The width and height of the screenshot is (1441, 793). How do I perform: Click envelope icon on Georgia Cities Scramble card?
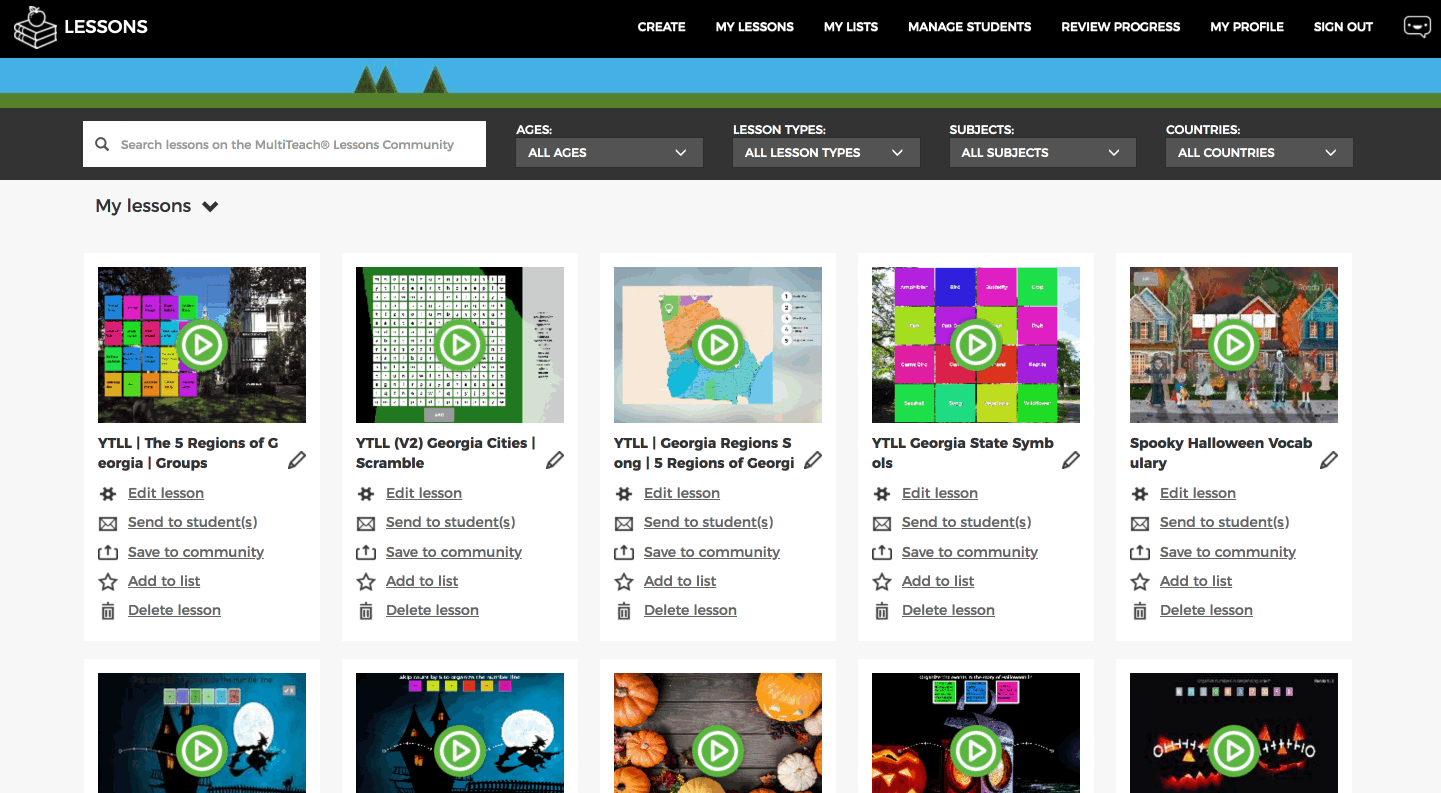(x=366, y=523)
